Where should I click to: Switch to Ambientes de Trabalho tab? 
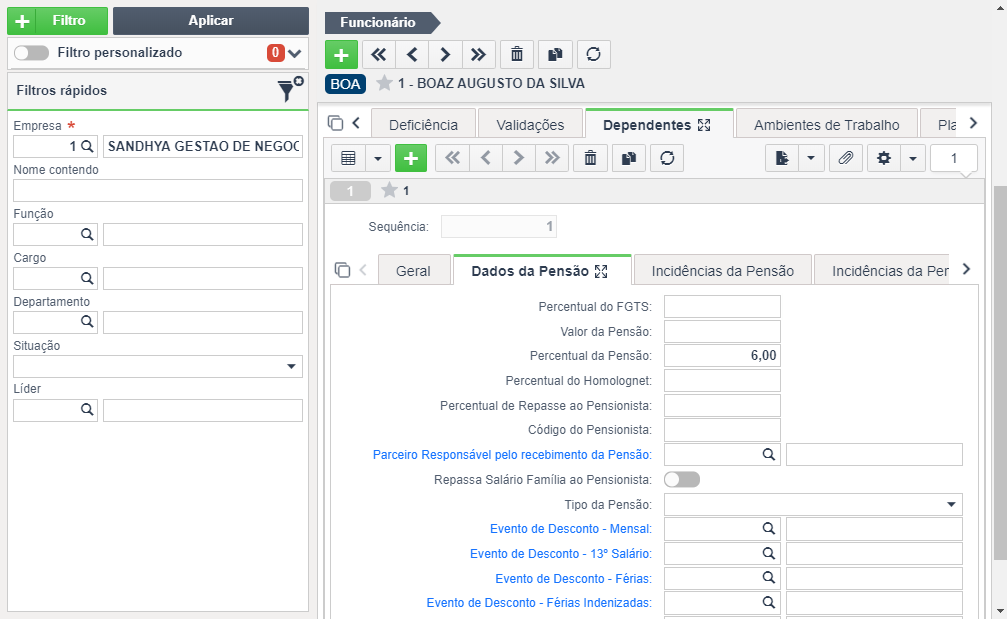[827, 125]
